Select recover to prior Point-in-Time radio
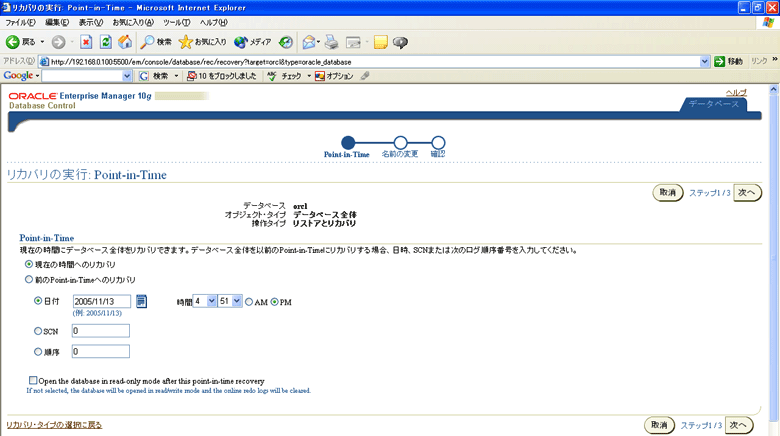This screenshot has width=780, height=436. pos(29,280)
